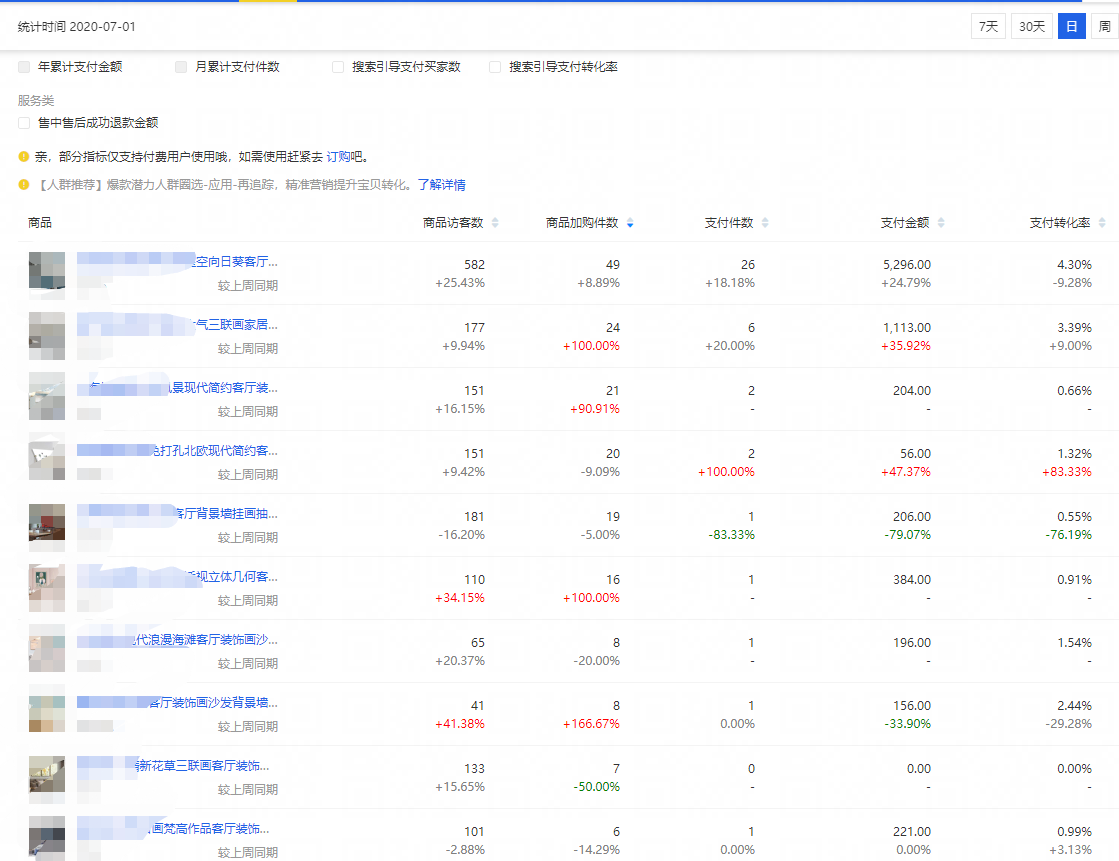
Task: Select the 搜索引导支付买家数 checkbox
Action: pos(337,67)
